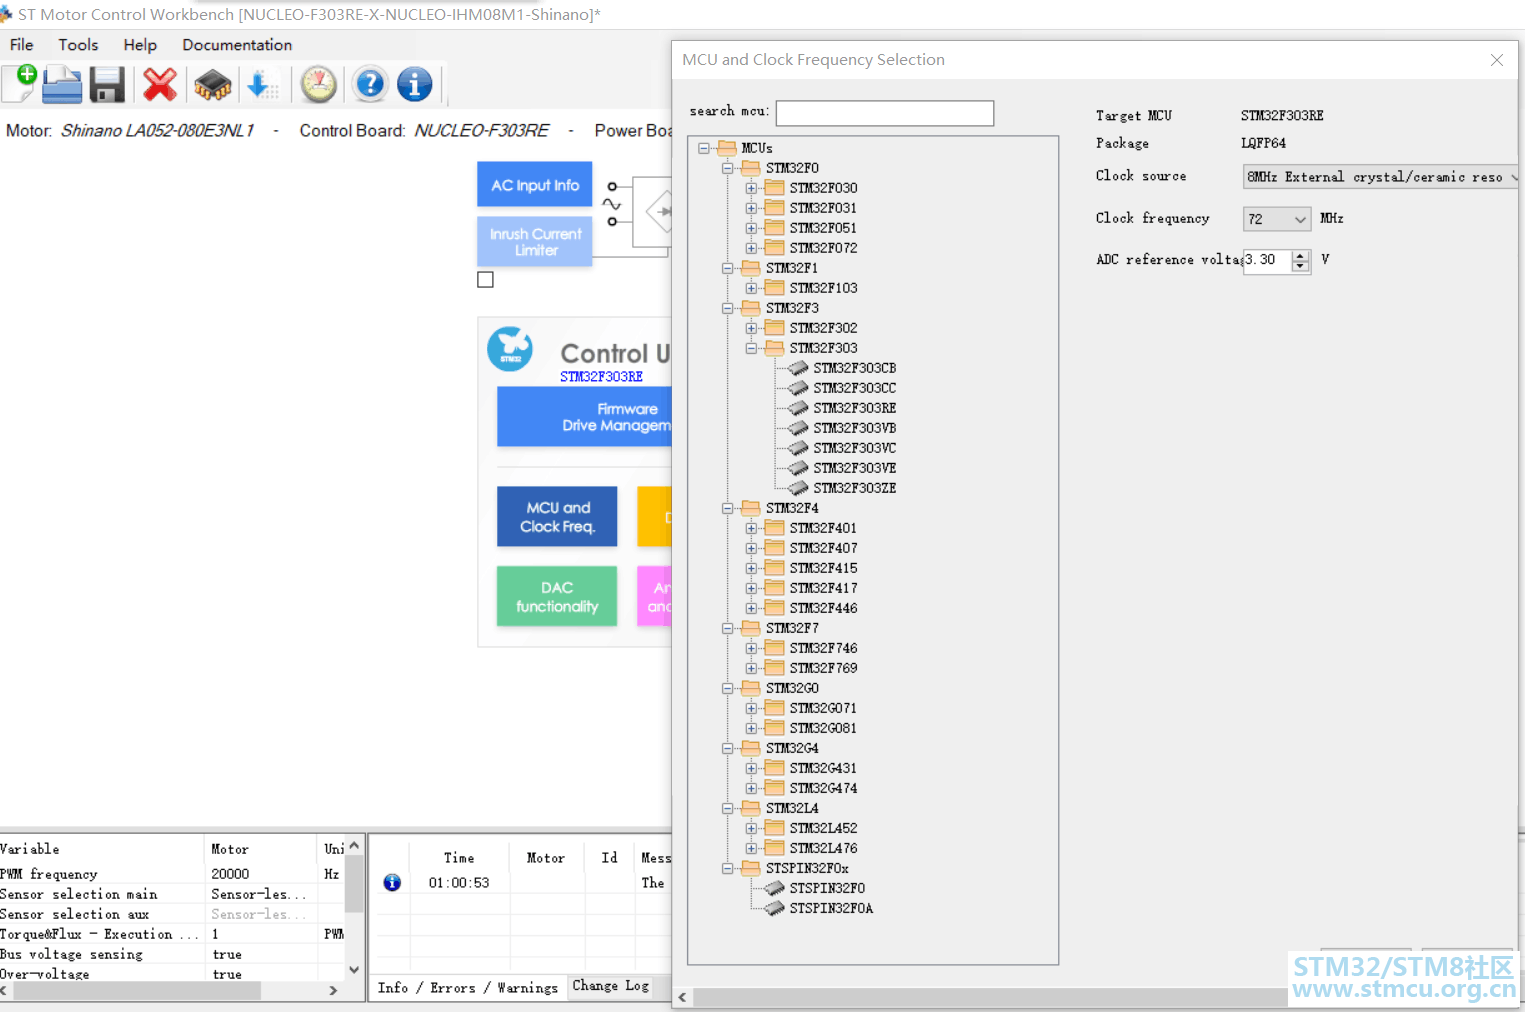The image size is (1525, 1012).
Task: Decrease the ADC reference voltage with down arrow
Action: pos(1300,267)
